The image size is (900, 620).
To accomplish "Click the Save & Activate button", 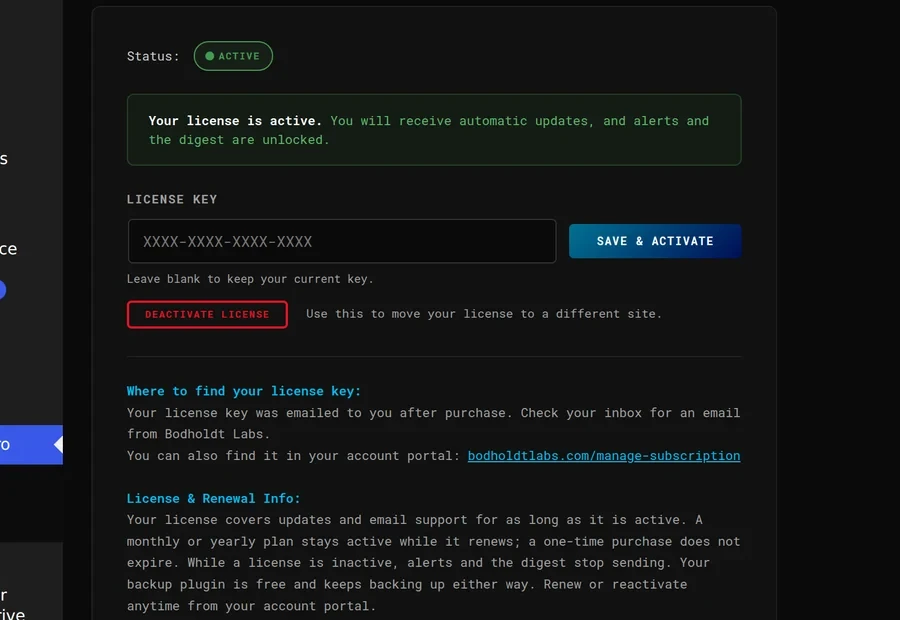I will click(x=655, y=241).
